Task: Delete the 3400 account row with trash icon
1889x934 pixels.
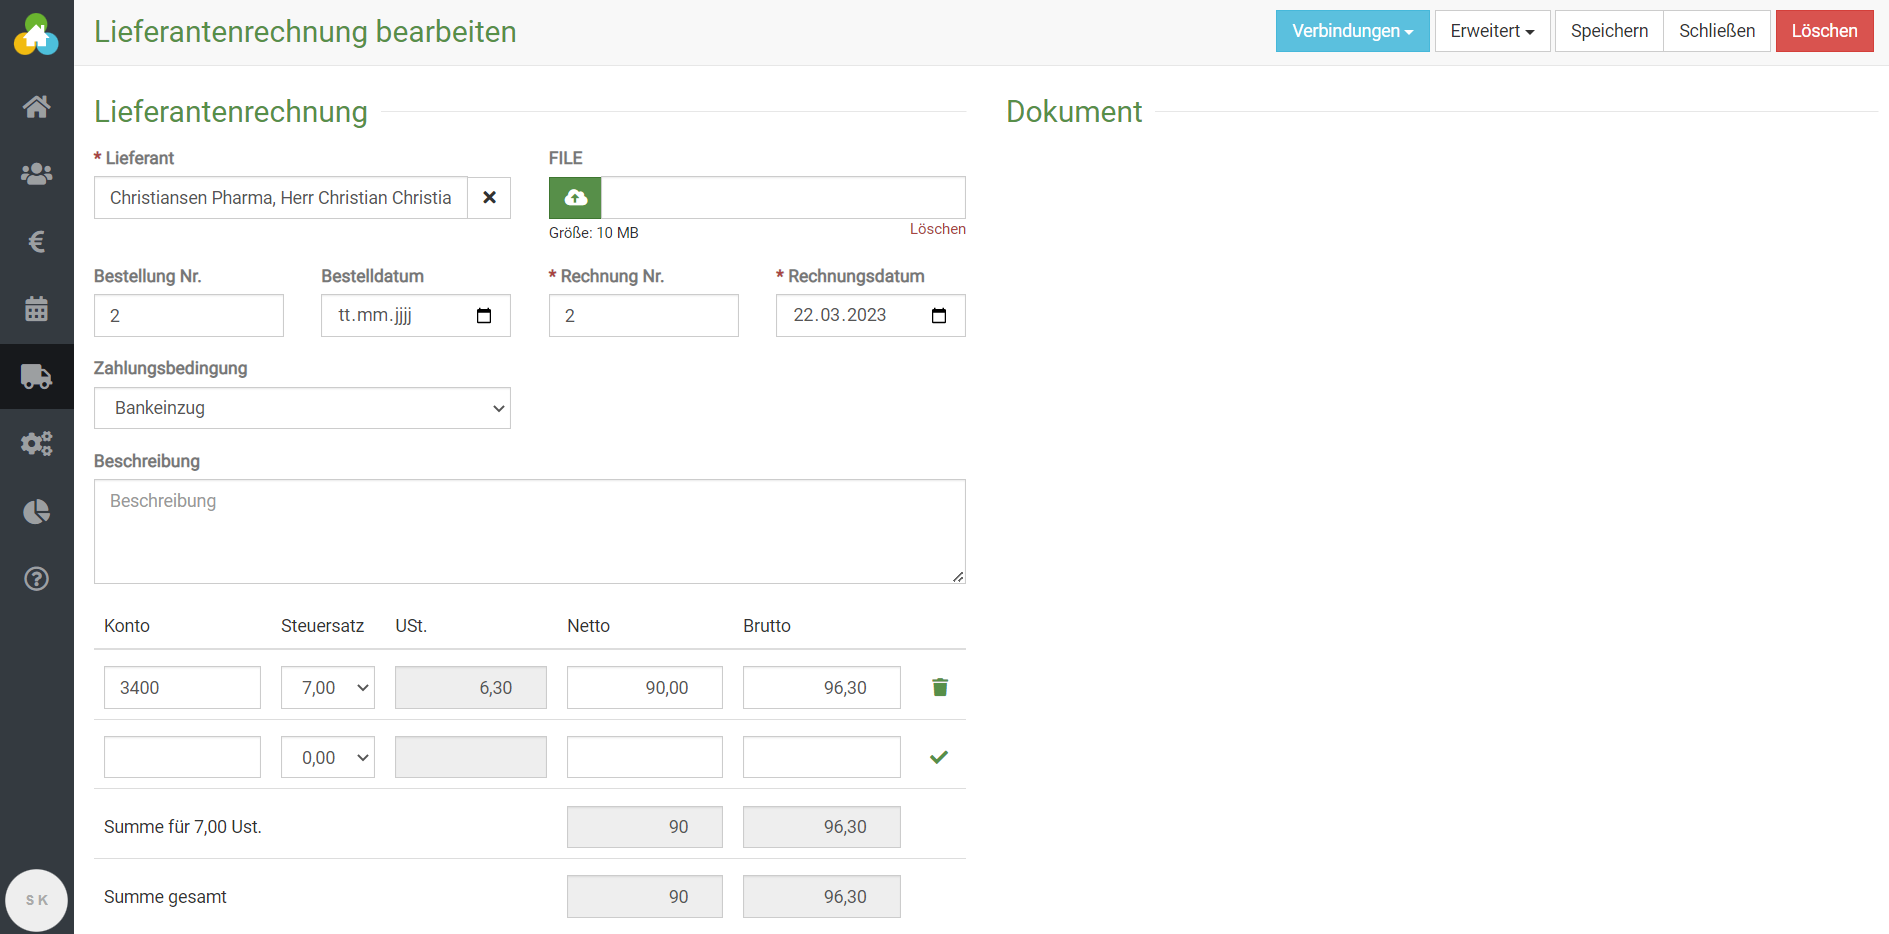Action: [x=939, y=687]
